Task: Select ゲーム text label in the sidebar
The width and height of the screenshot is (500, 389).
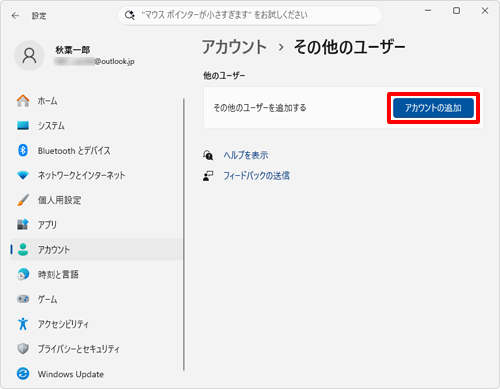Action: [x=47, y=299]
